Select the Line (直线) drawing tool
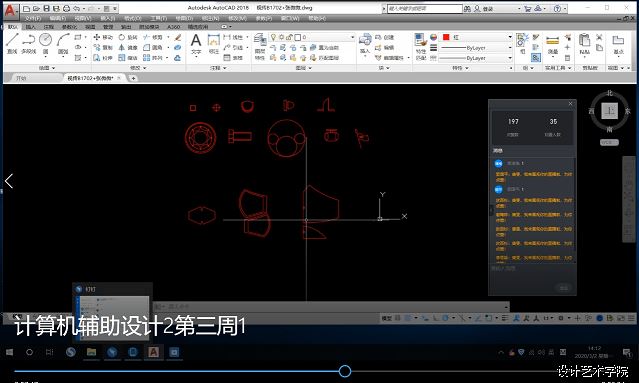 tap(12, 44)
